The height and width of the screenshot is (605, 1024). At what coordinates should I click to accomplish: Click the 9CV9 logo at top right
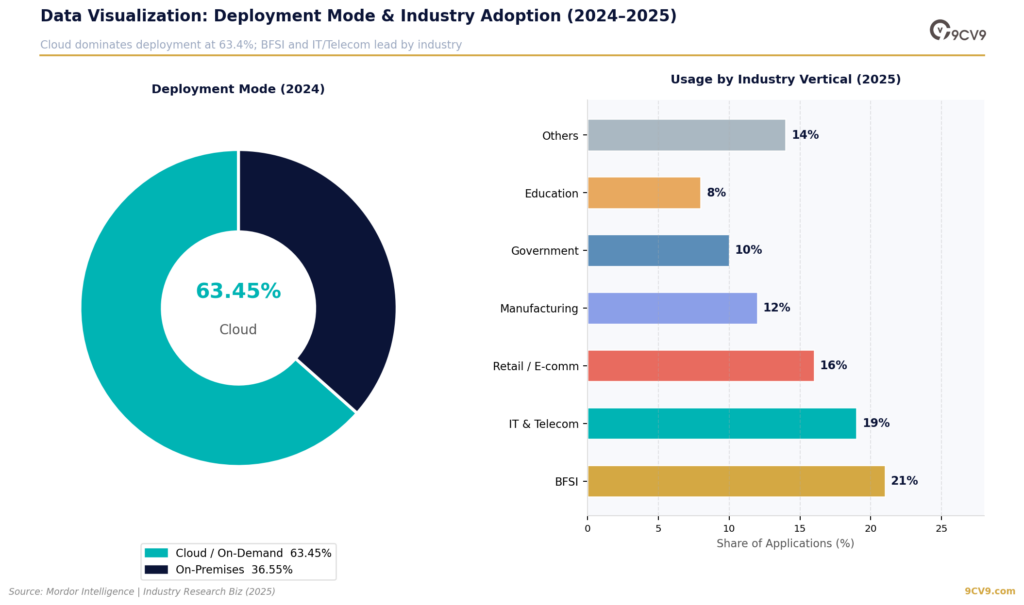[x=958, y=31]
